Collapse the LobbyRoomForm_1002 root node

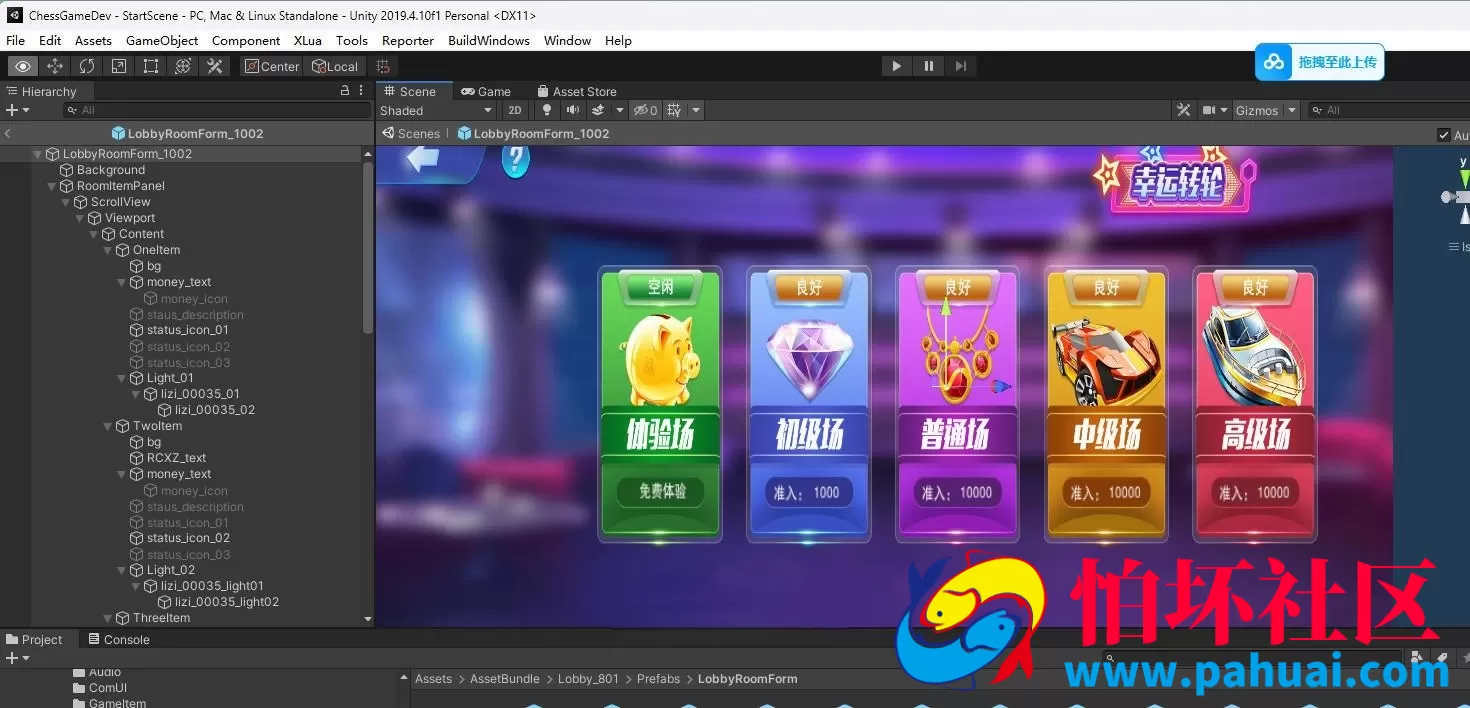[38, 154]
